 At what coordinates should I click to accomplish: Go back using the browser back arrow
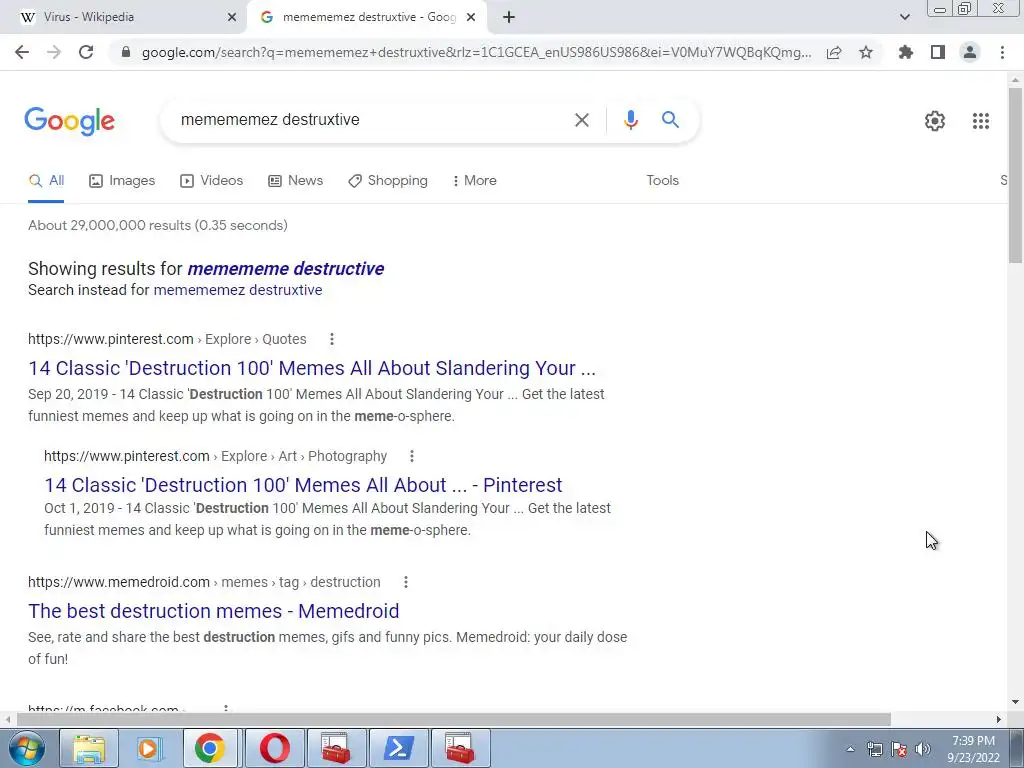(x=22, y=52)
